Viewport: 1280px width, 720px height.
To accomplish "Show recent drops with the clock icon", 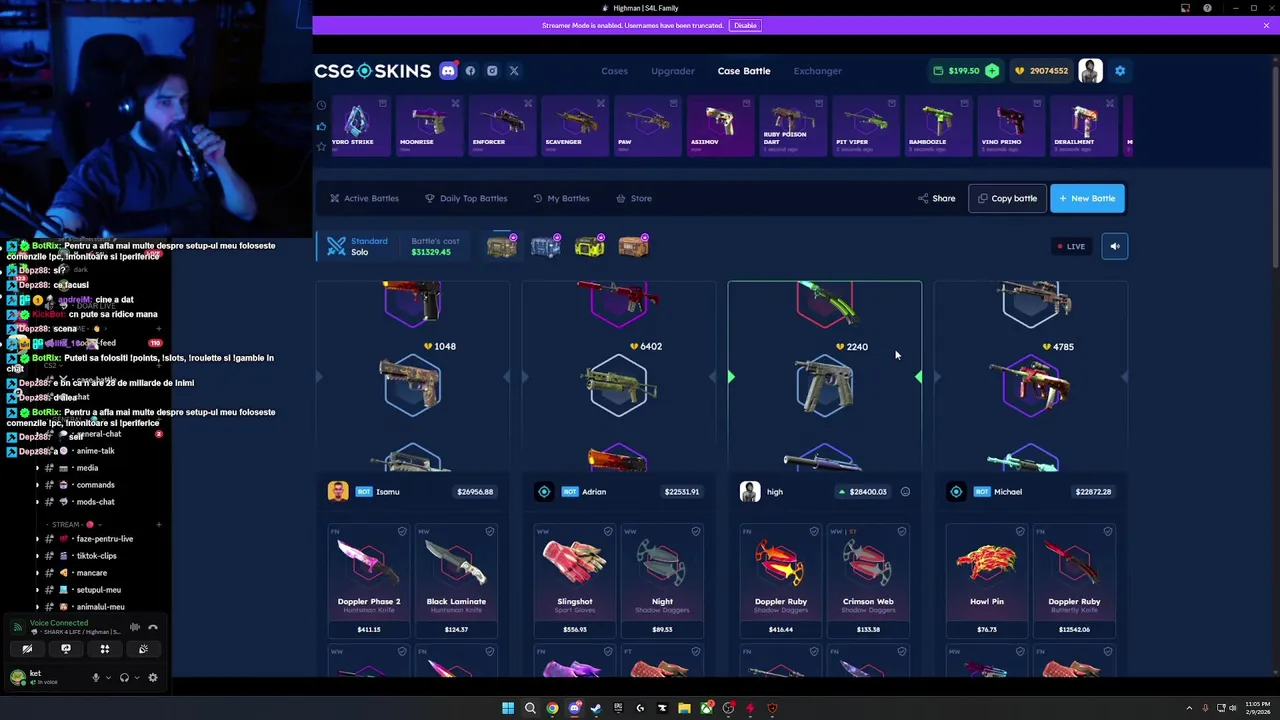I will click(x=321, y=105).
